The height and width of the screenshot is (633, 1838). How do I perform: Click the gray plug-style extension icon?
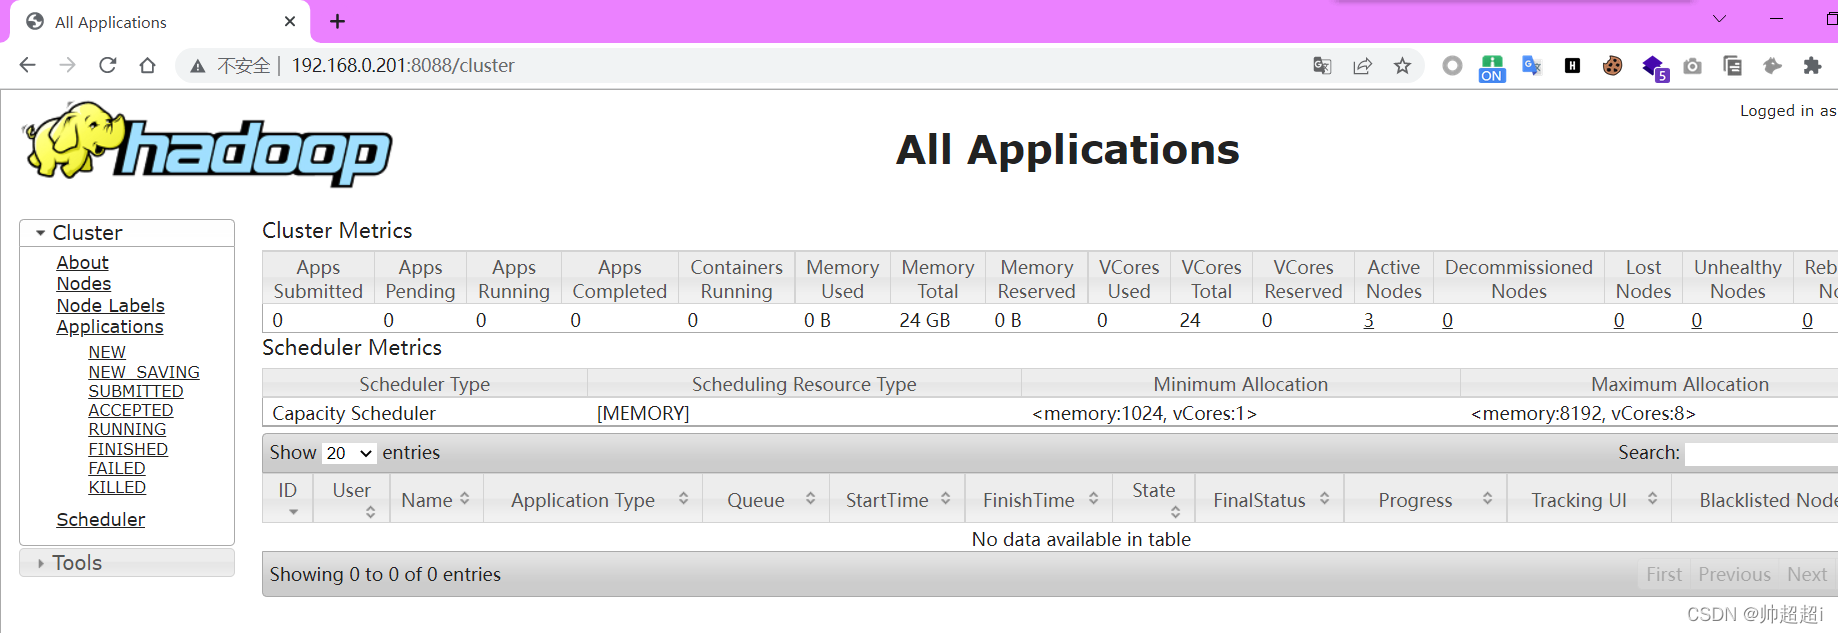pyautogui.click(x=1772, y=66)
